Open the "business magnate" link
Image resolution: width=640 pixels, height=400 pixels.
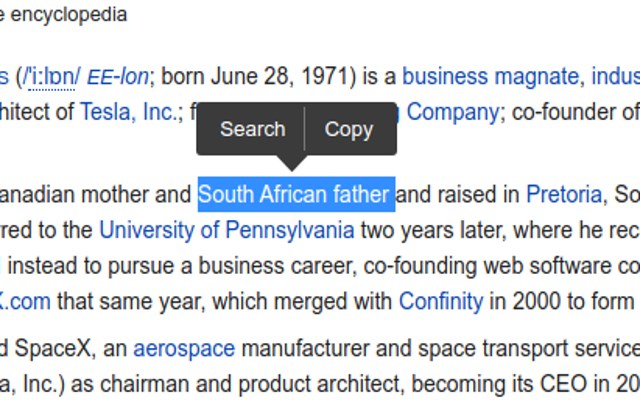[x=490, y=77]
